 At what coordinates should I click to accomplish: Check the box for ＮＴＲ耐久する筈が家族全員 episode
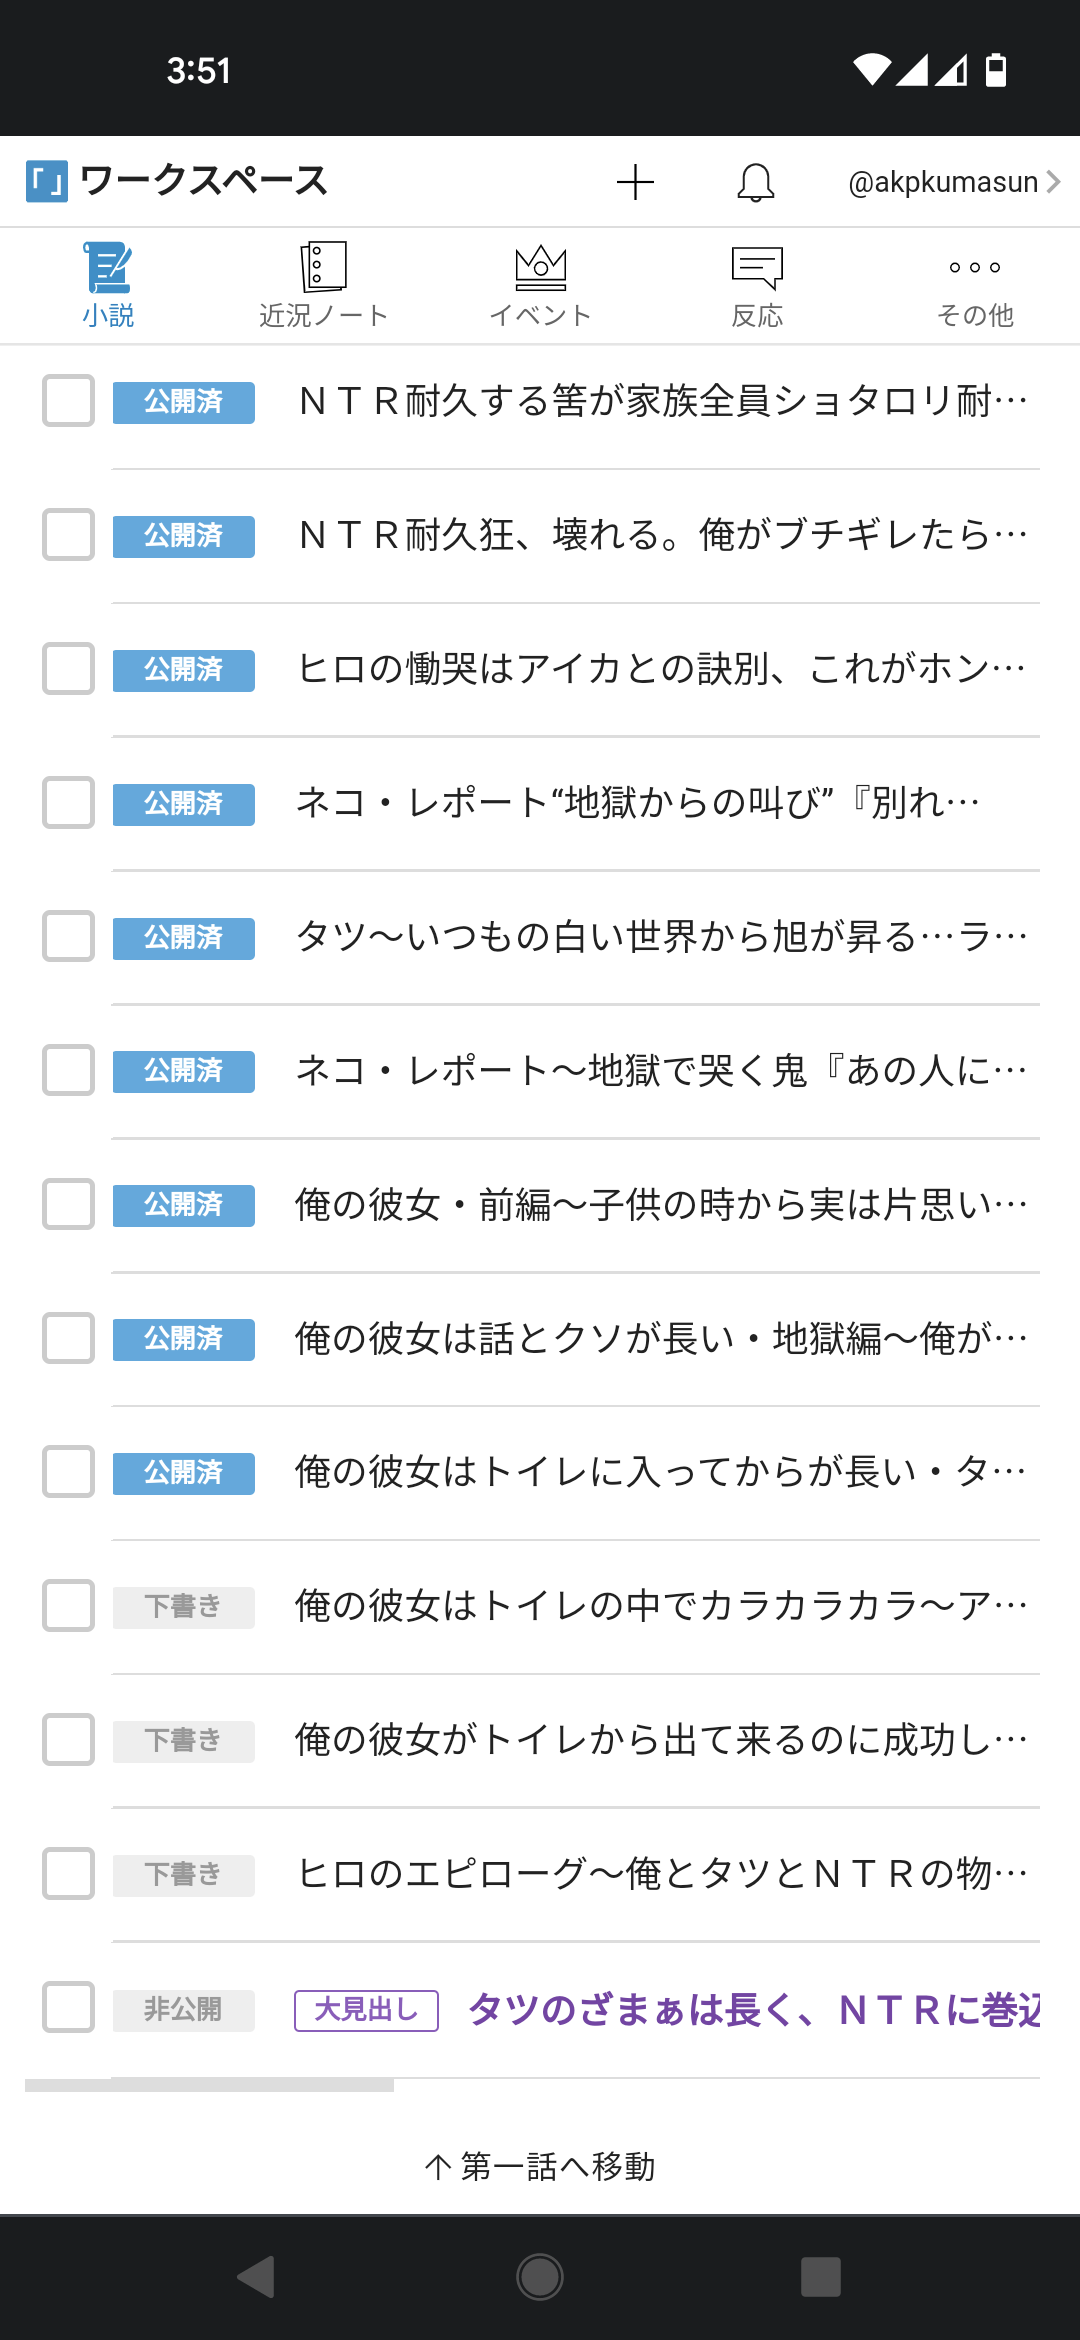click(68, 401)
